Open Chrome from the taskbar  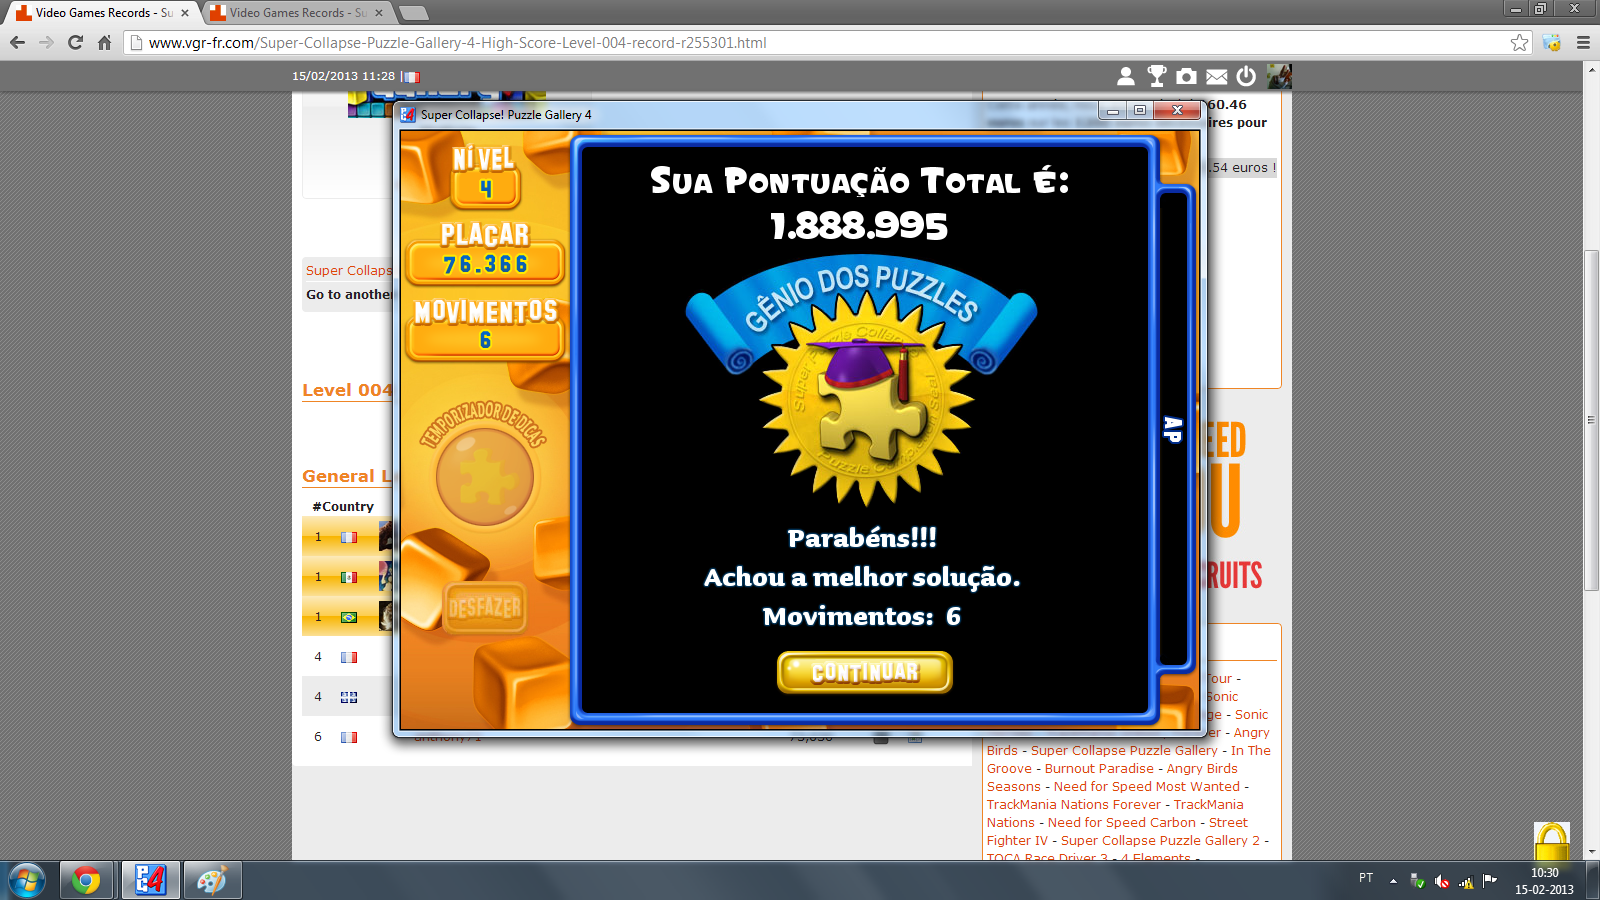pos(86,880)
